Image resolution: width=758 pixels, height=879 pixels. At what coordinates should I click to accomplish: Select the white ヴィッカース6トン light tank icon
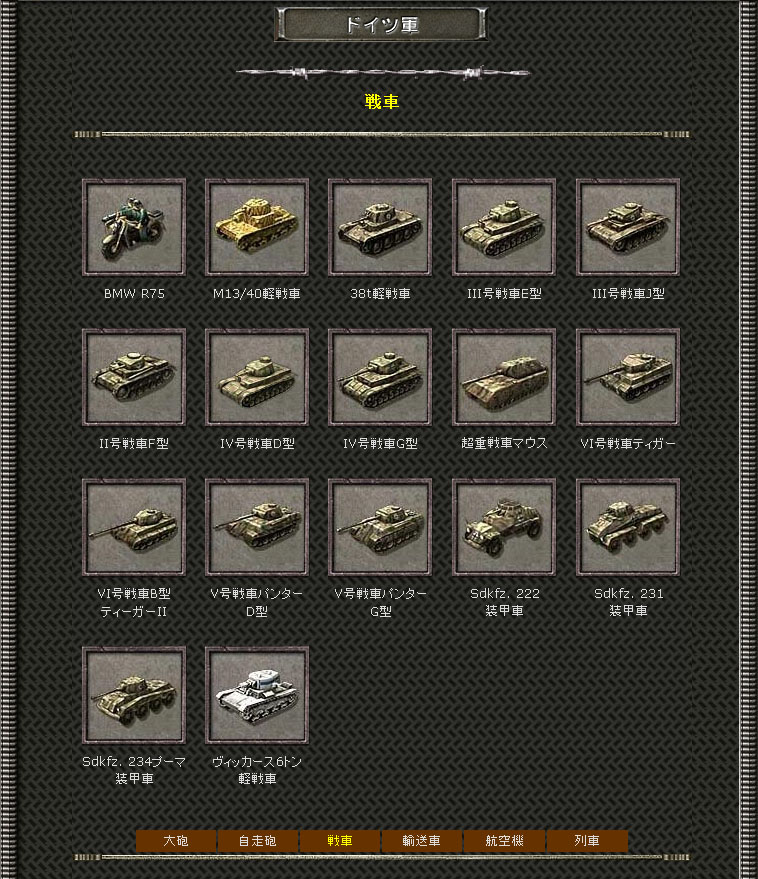tap(257, 695)
